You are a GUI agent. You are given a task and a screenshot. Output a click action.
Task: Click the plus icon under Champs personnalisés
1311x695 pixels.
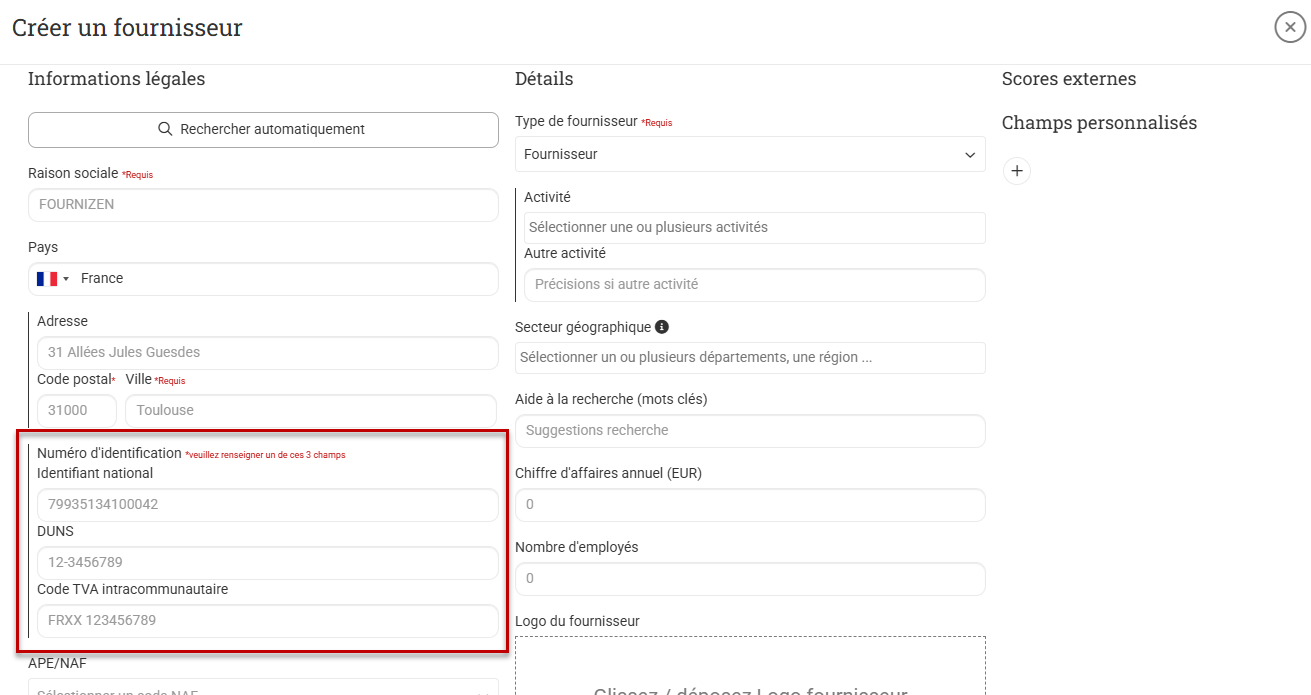(1017, 171)
